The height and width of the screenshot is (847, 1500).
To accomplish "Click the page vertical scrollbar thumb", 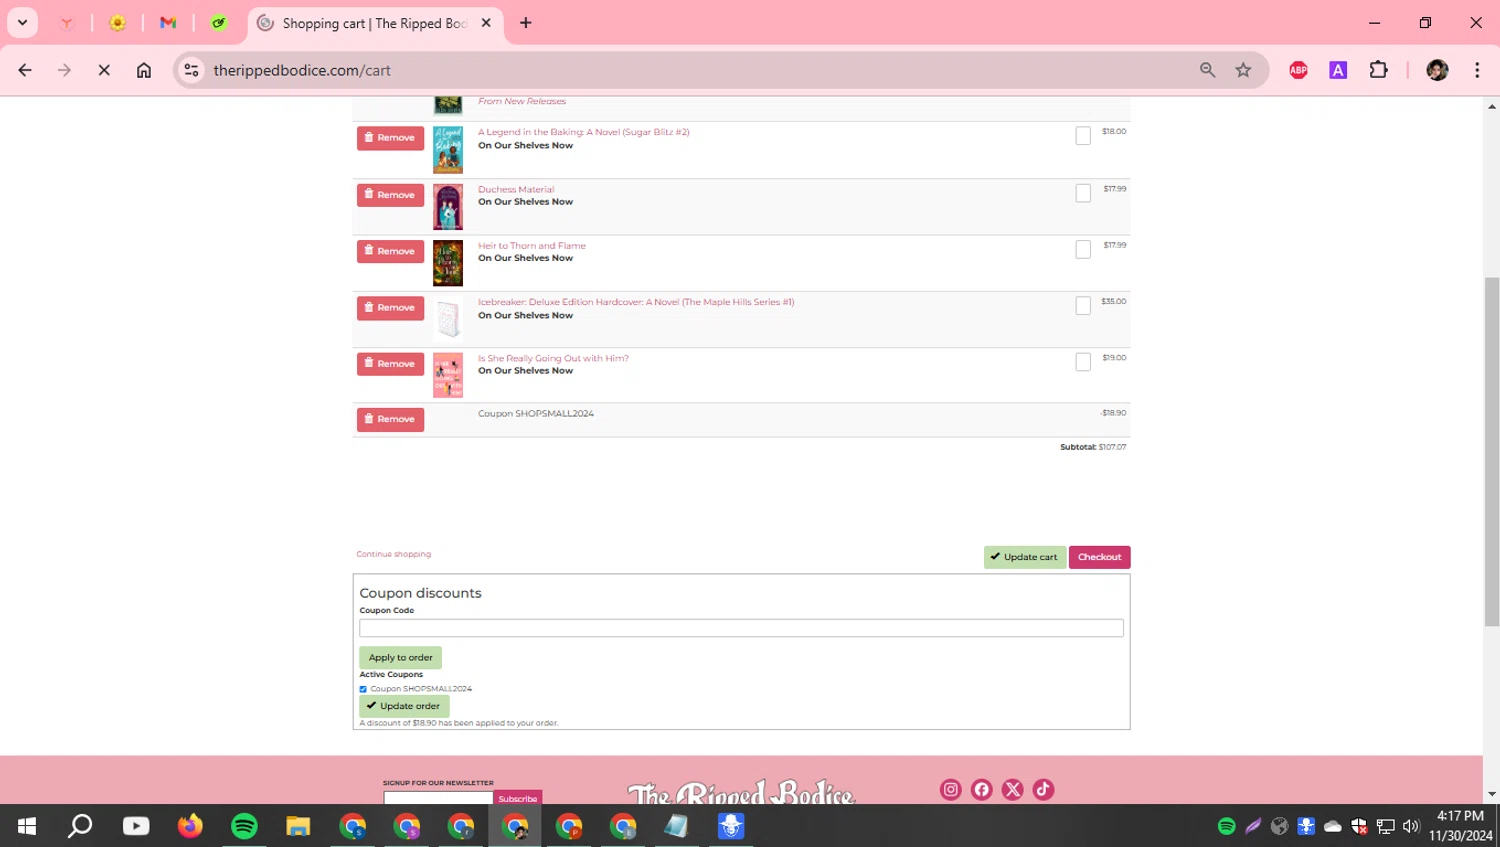I will coord(1491,452).
